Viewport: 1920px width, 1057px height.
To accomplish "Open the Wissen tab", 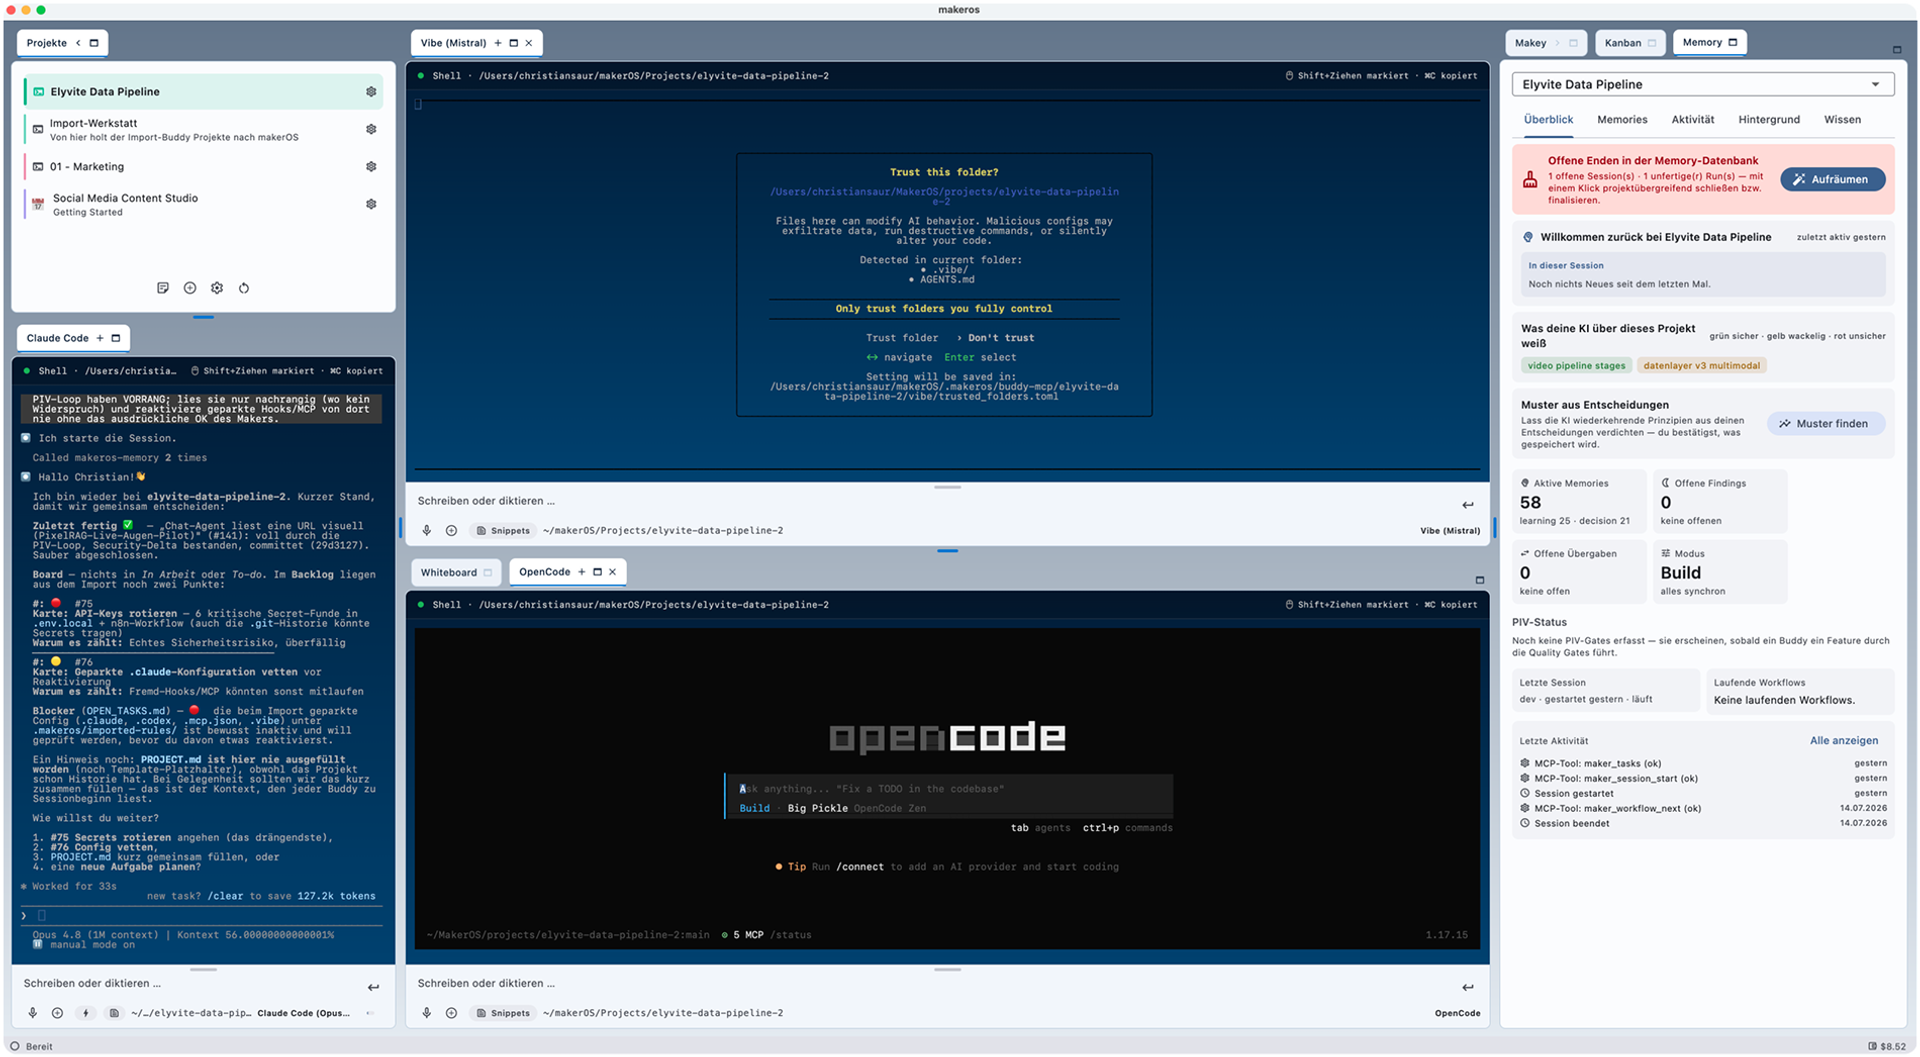I will click(x=1842, y=119).
